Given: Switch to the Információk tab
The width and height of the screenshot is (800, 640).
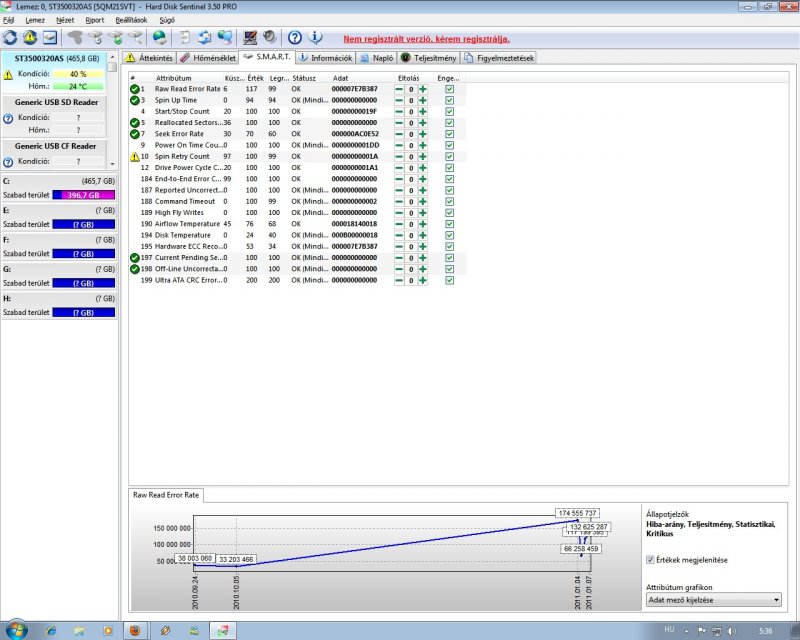Looking at the screenshot, I should pos(326,58).
